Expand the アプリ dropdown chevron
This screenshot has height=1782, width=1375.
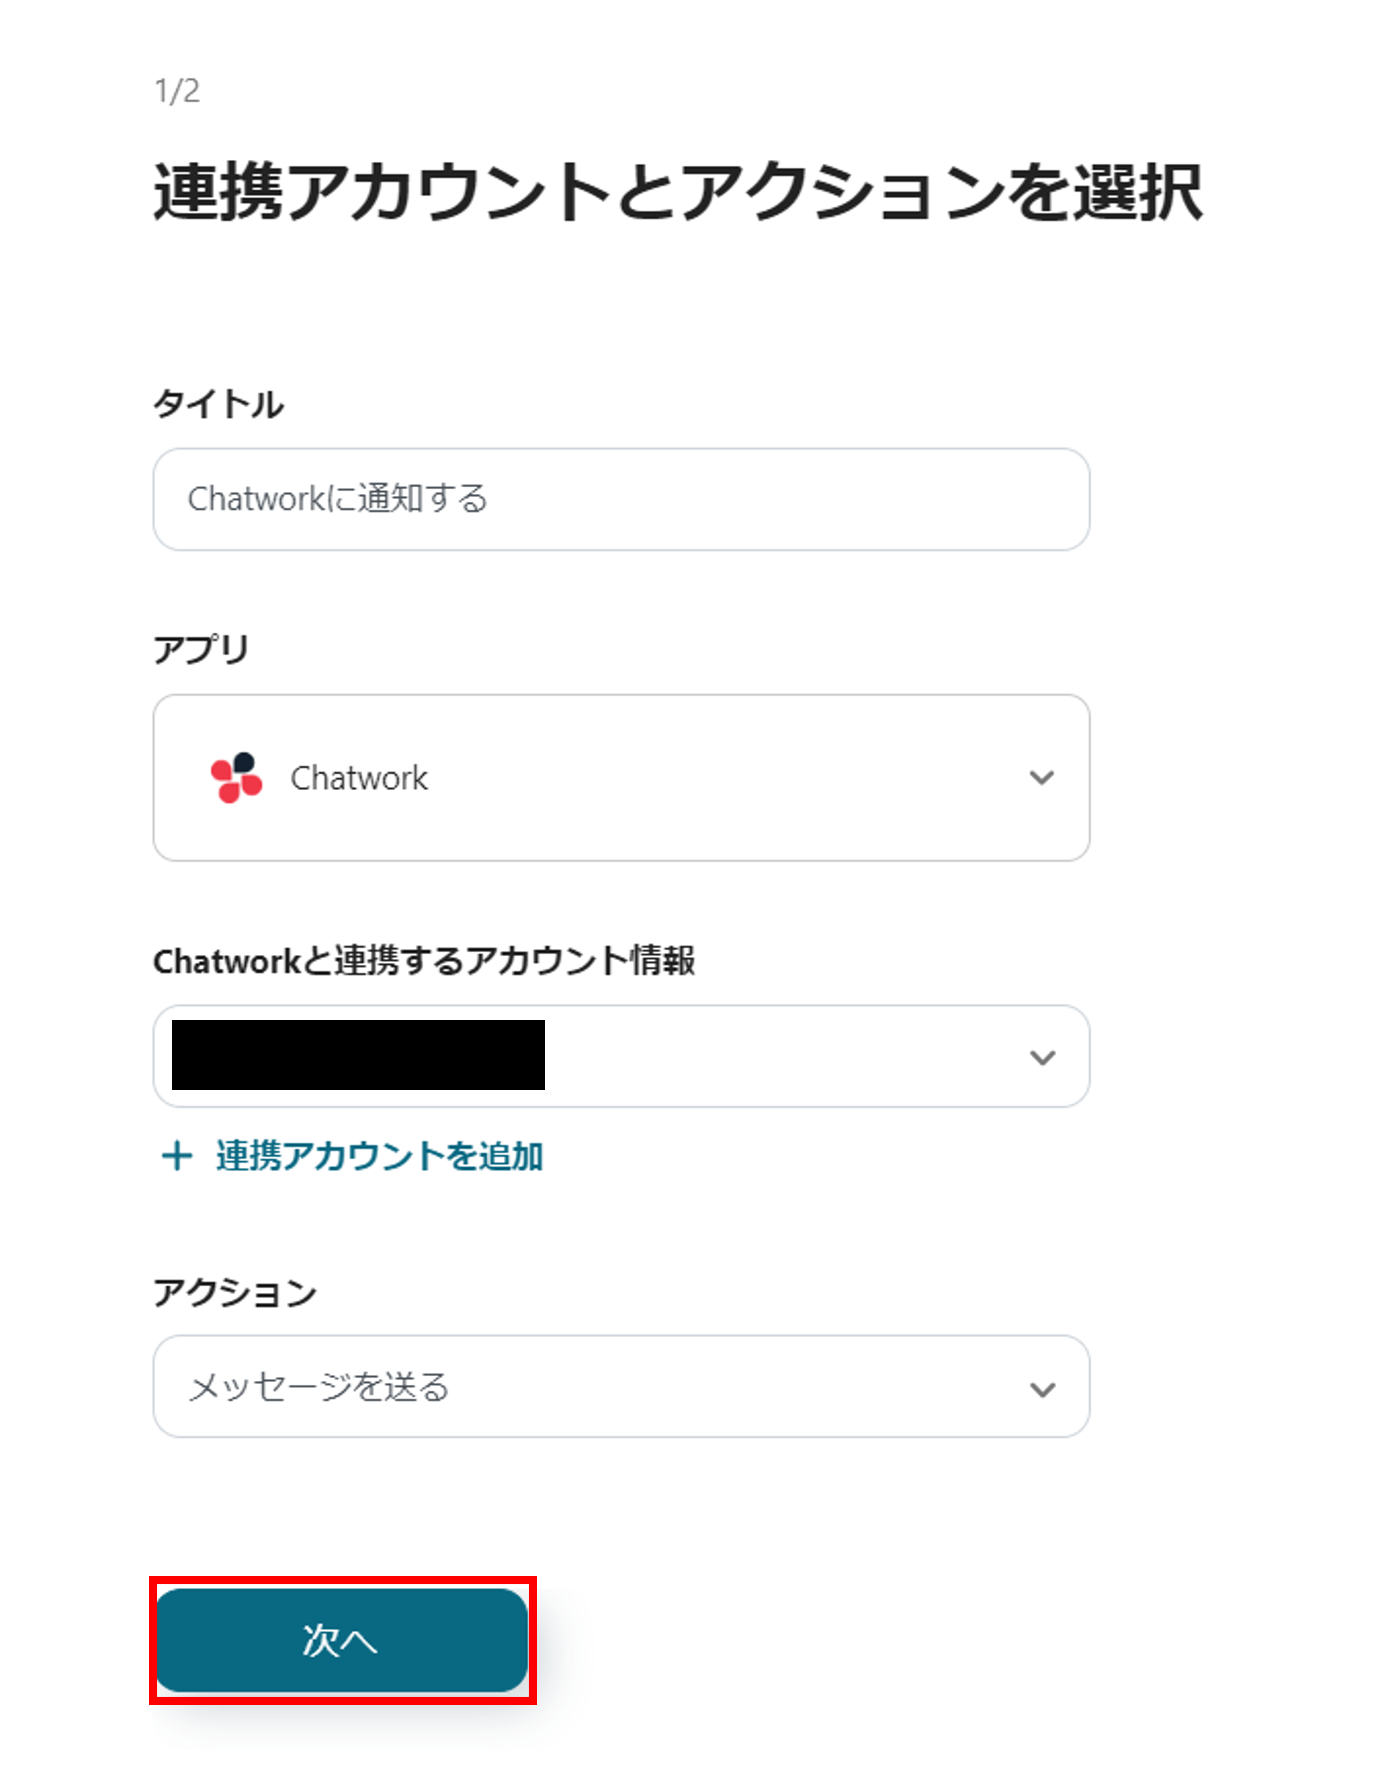[x=1042, y=777]
